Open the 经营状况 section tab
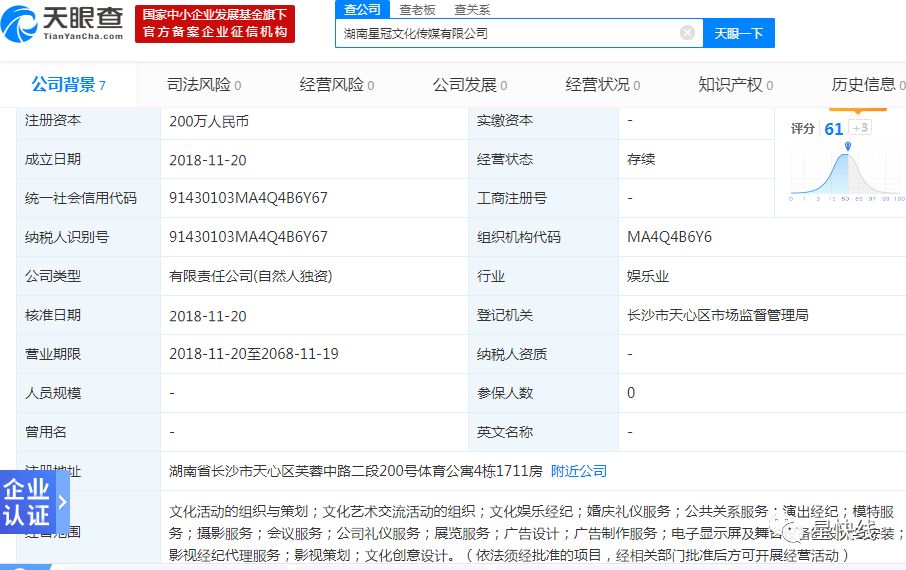906x570 pixels. coord(603,85)
